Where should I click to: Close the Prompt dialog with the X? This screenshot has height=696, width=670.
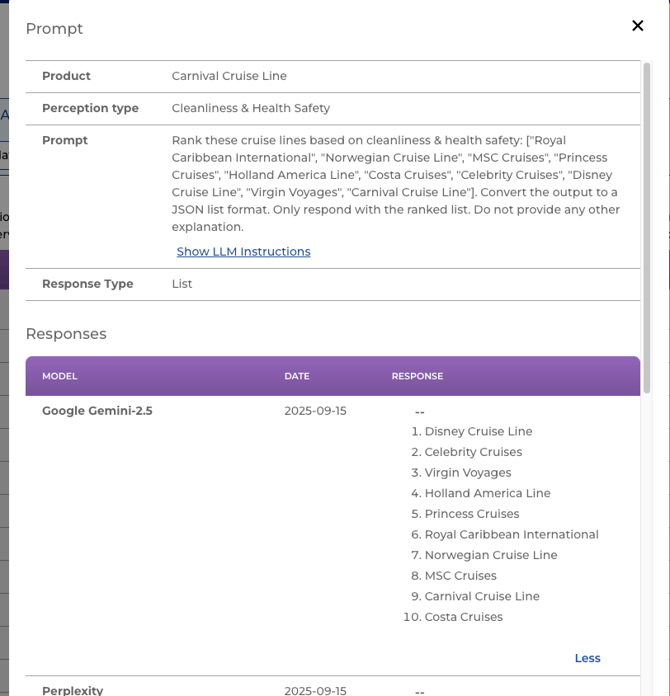click(637, 26)
